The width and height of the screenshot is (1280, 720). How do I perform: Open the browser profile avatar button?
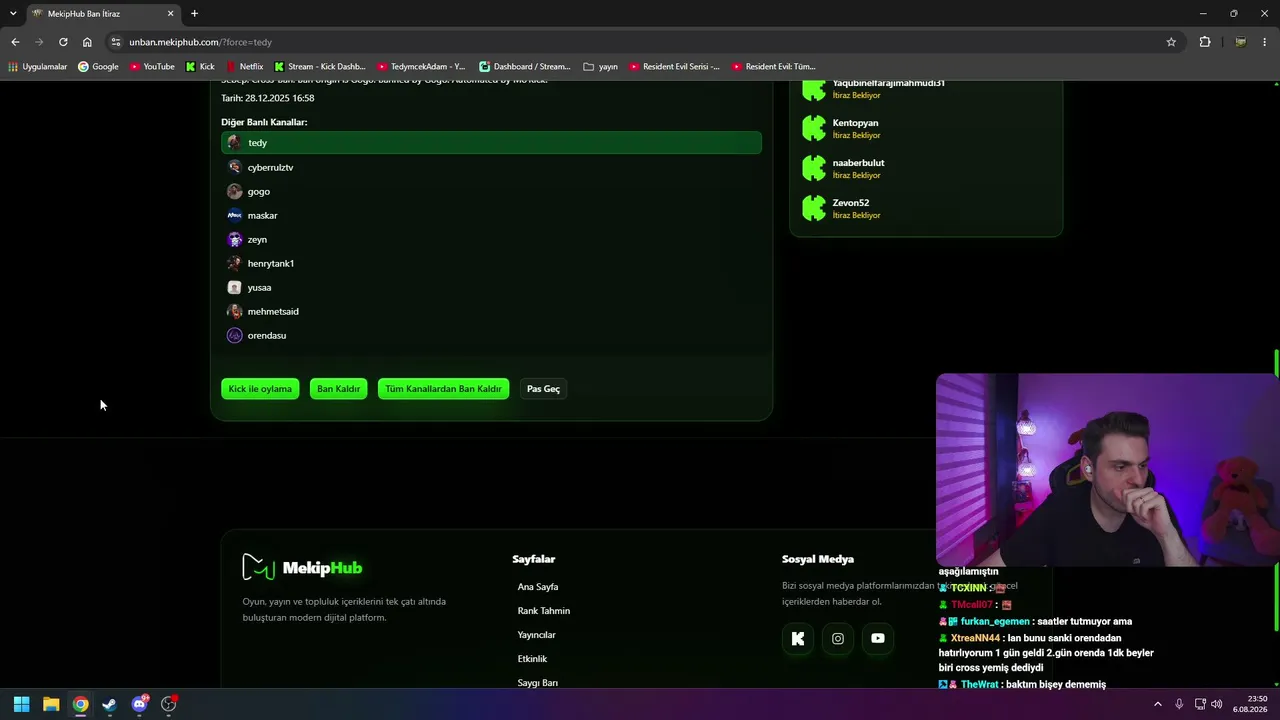[1240, 42]
